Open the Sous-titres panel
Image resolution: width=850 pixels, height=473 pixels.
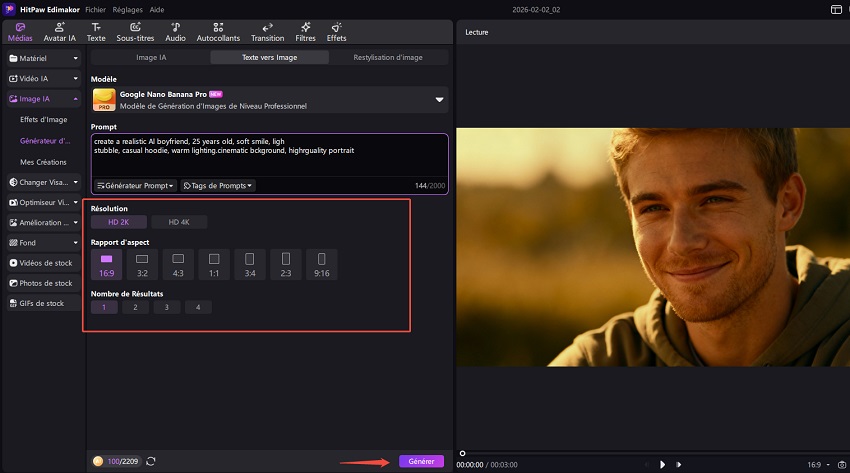point(135,31)
